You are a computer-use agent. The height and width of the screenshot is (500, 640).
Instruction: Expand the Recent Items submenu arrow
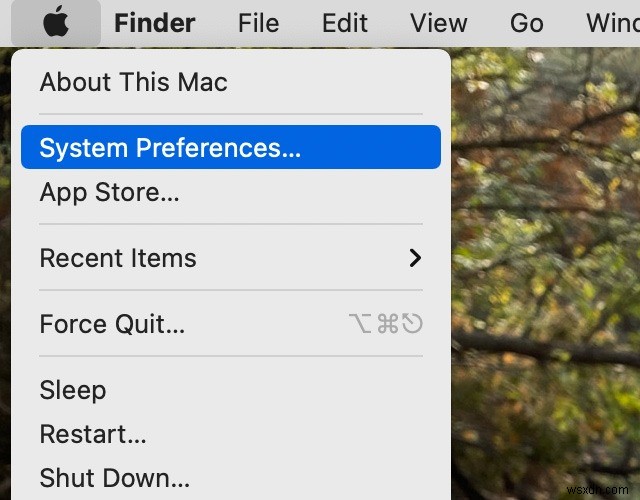416,258
